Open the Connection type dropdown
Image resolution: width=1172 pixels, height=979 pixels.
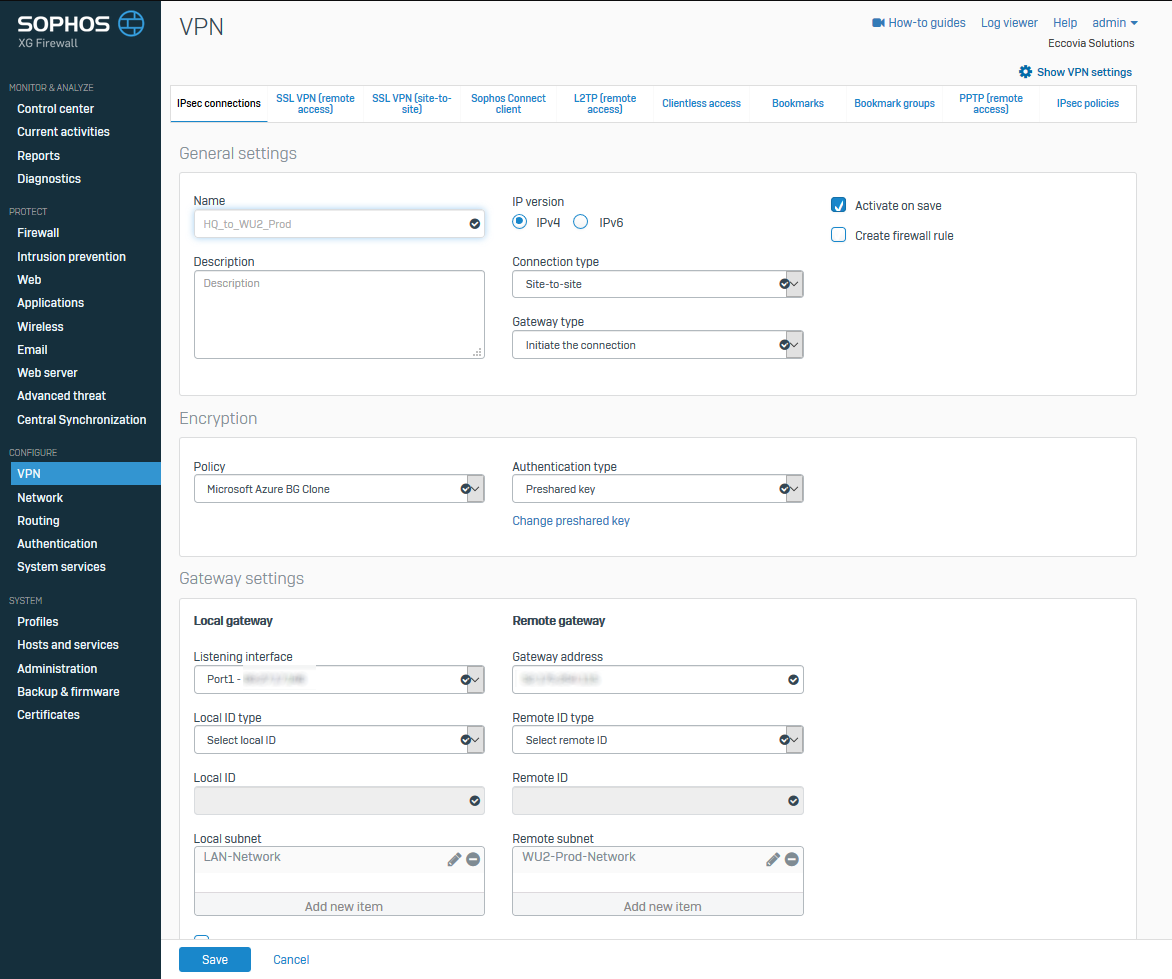tap(657, 284)
